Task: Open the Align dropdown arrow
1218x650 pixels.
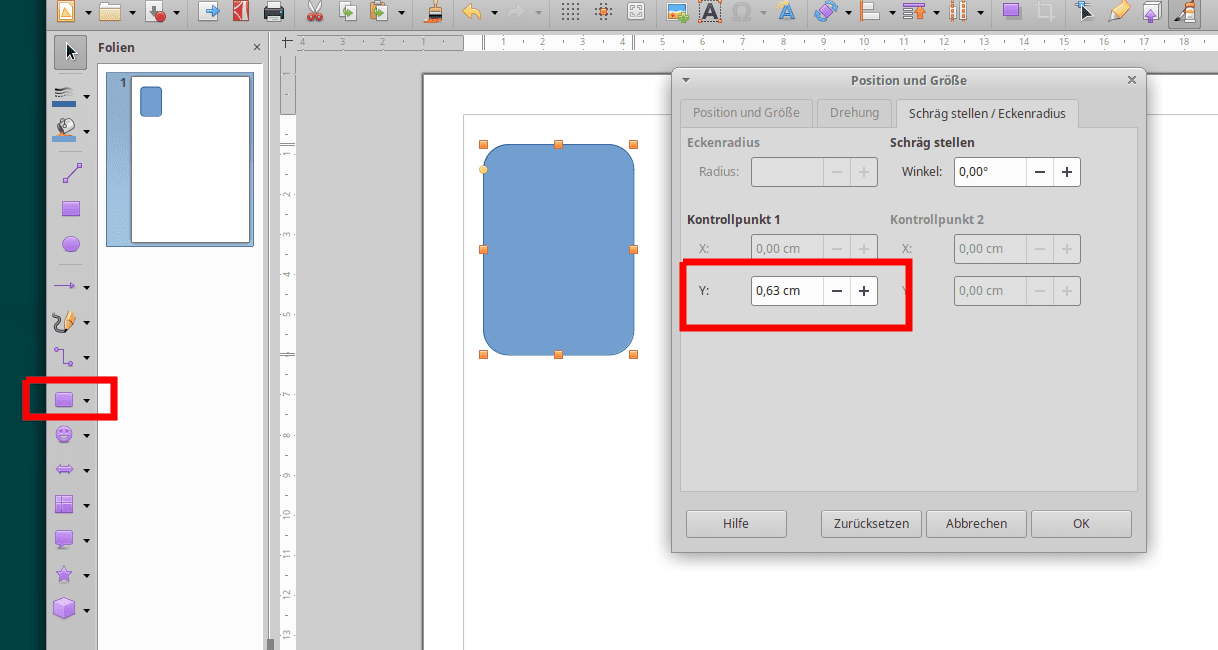Action: (892, 13)
